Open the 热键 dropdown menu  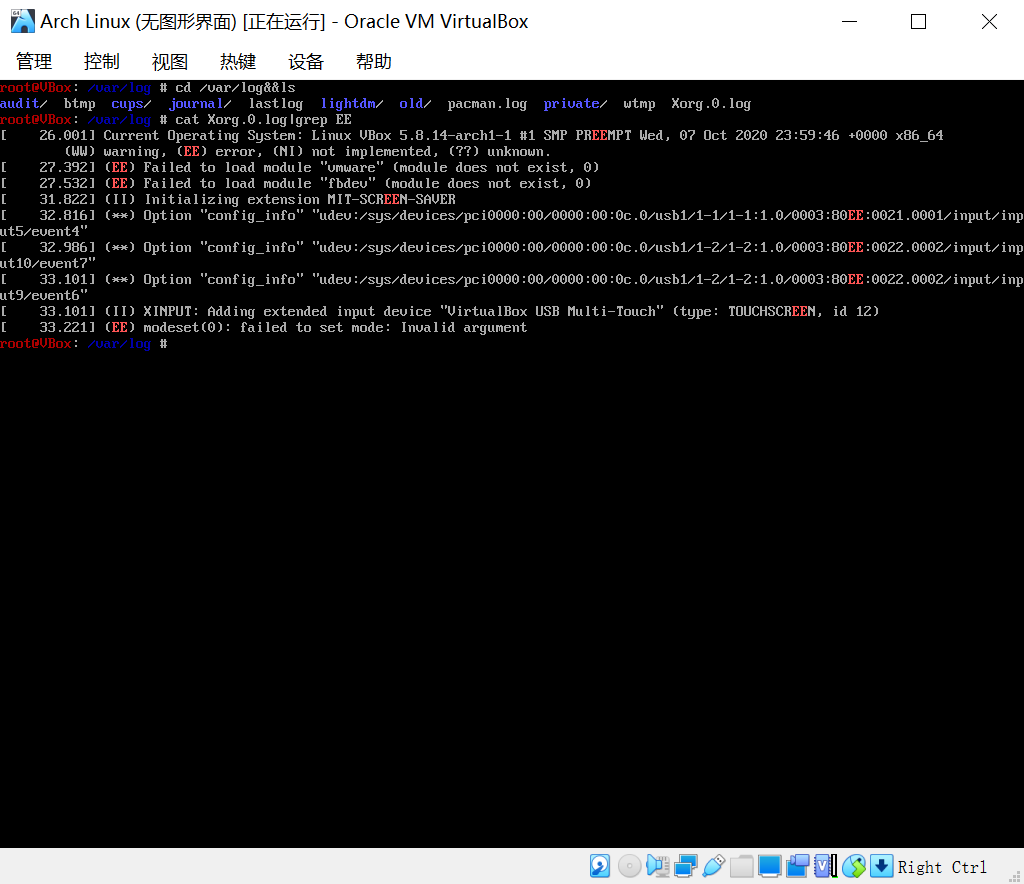[237, 61]
